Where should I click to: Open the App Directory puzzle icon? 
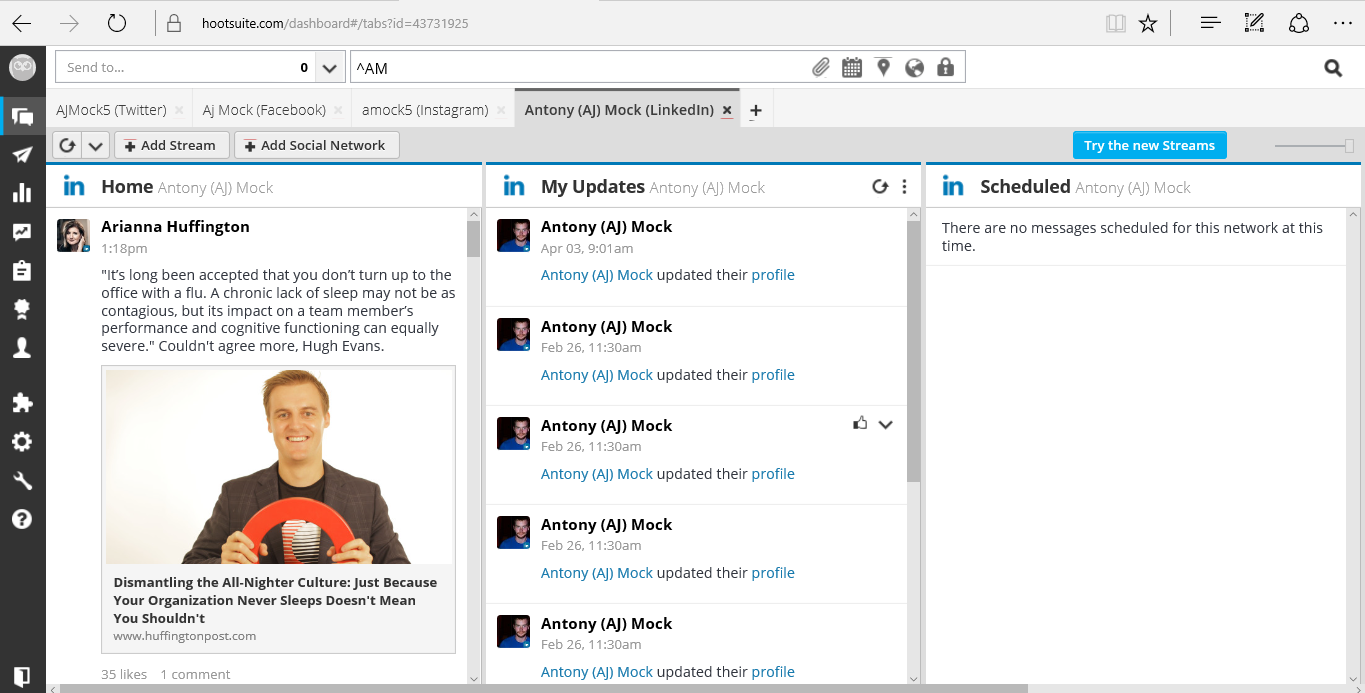click(22, 403)
